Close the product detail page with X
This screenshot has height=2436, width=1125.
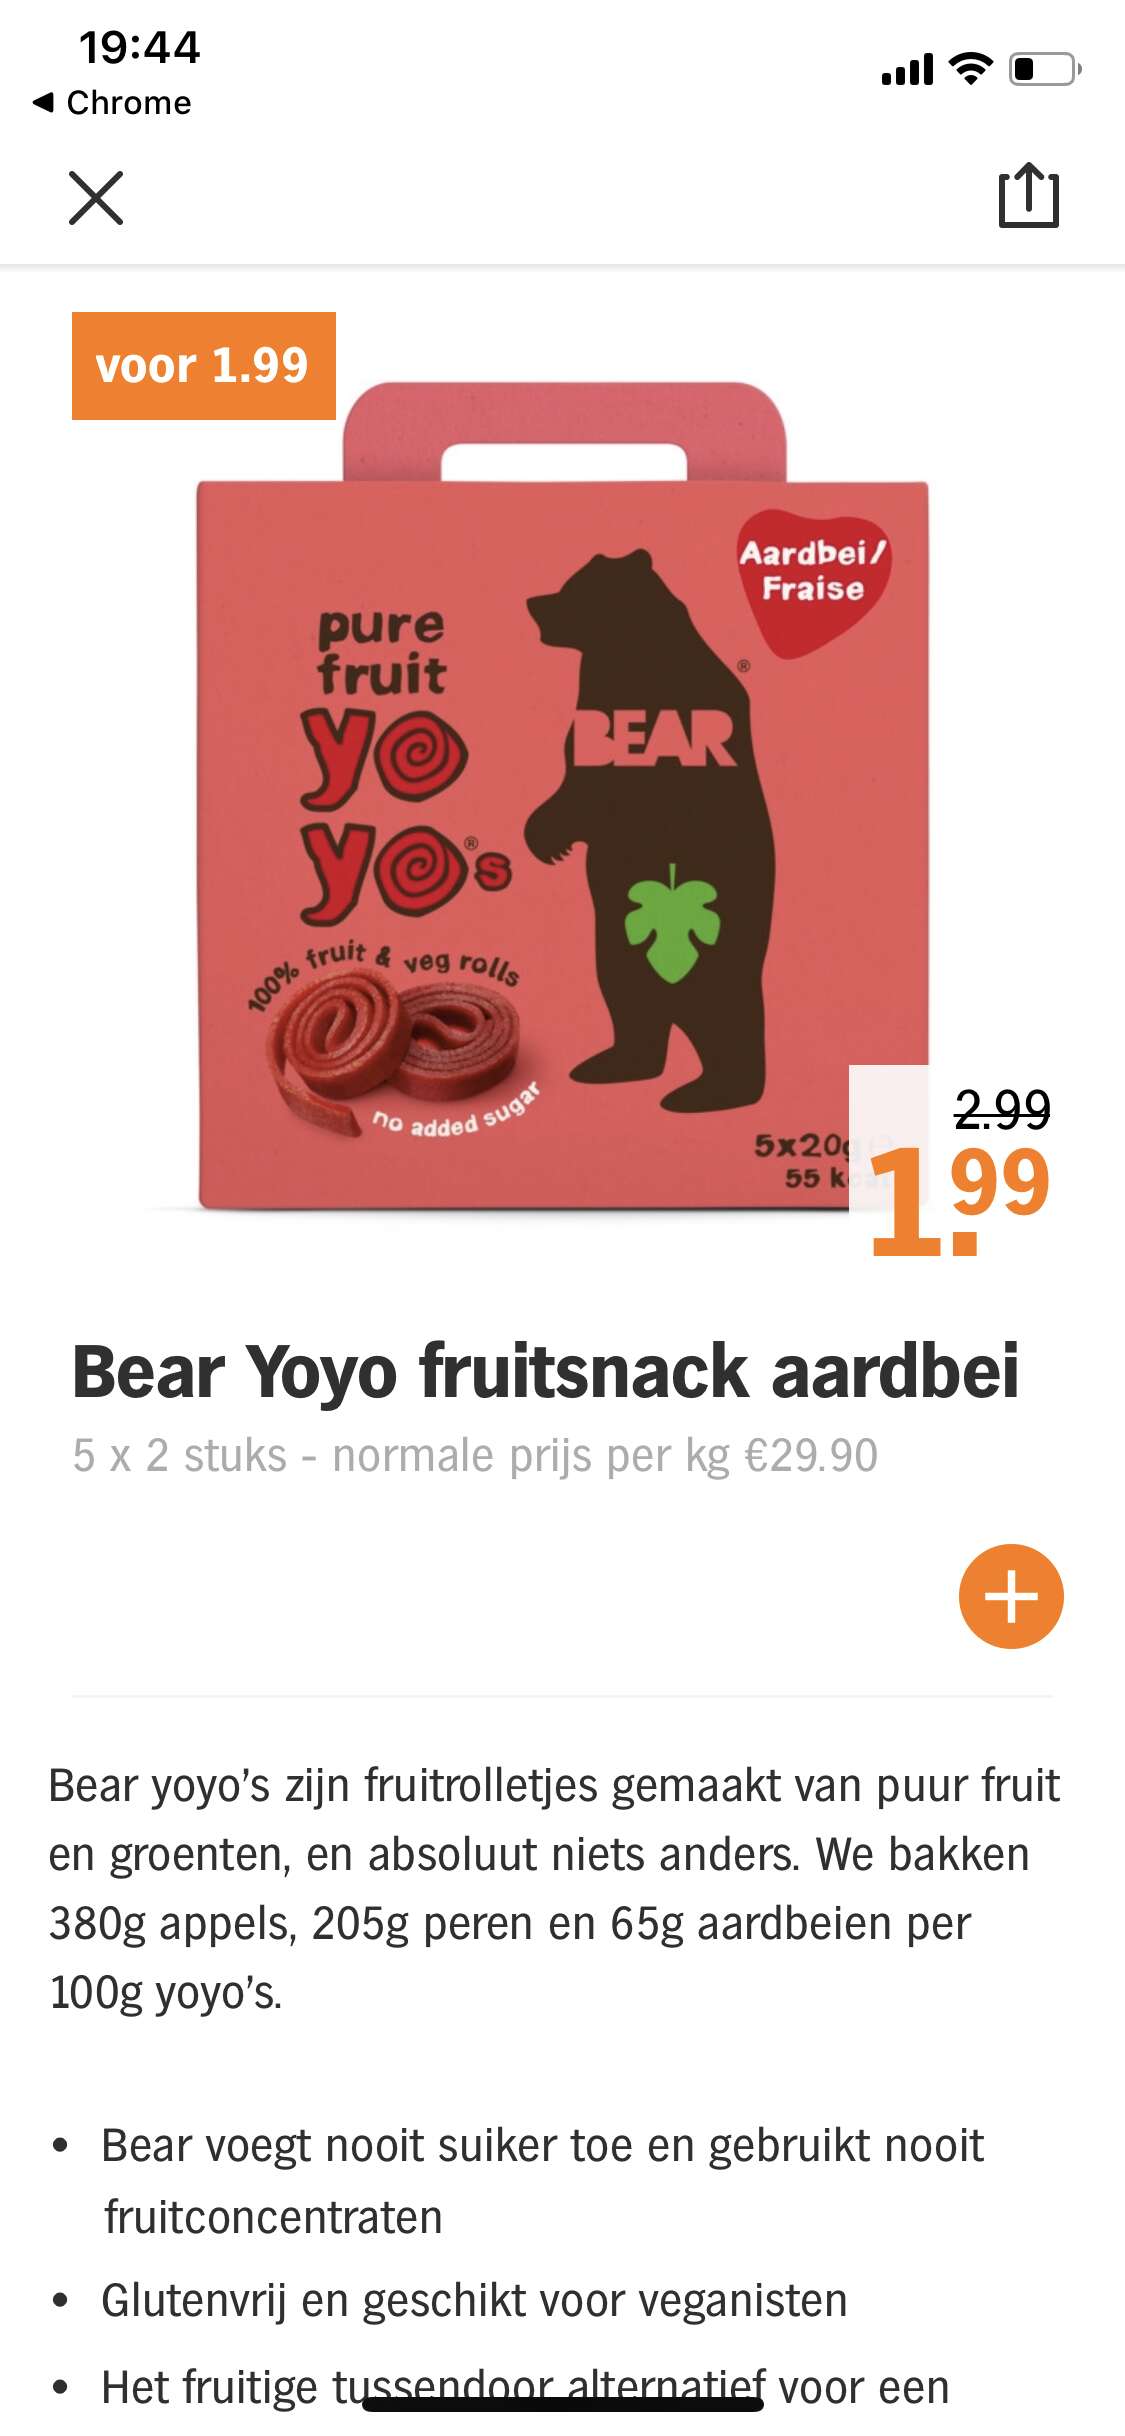(x=96, y=198)
